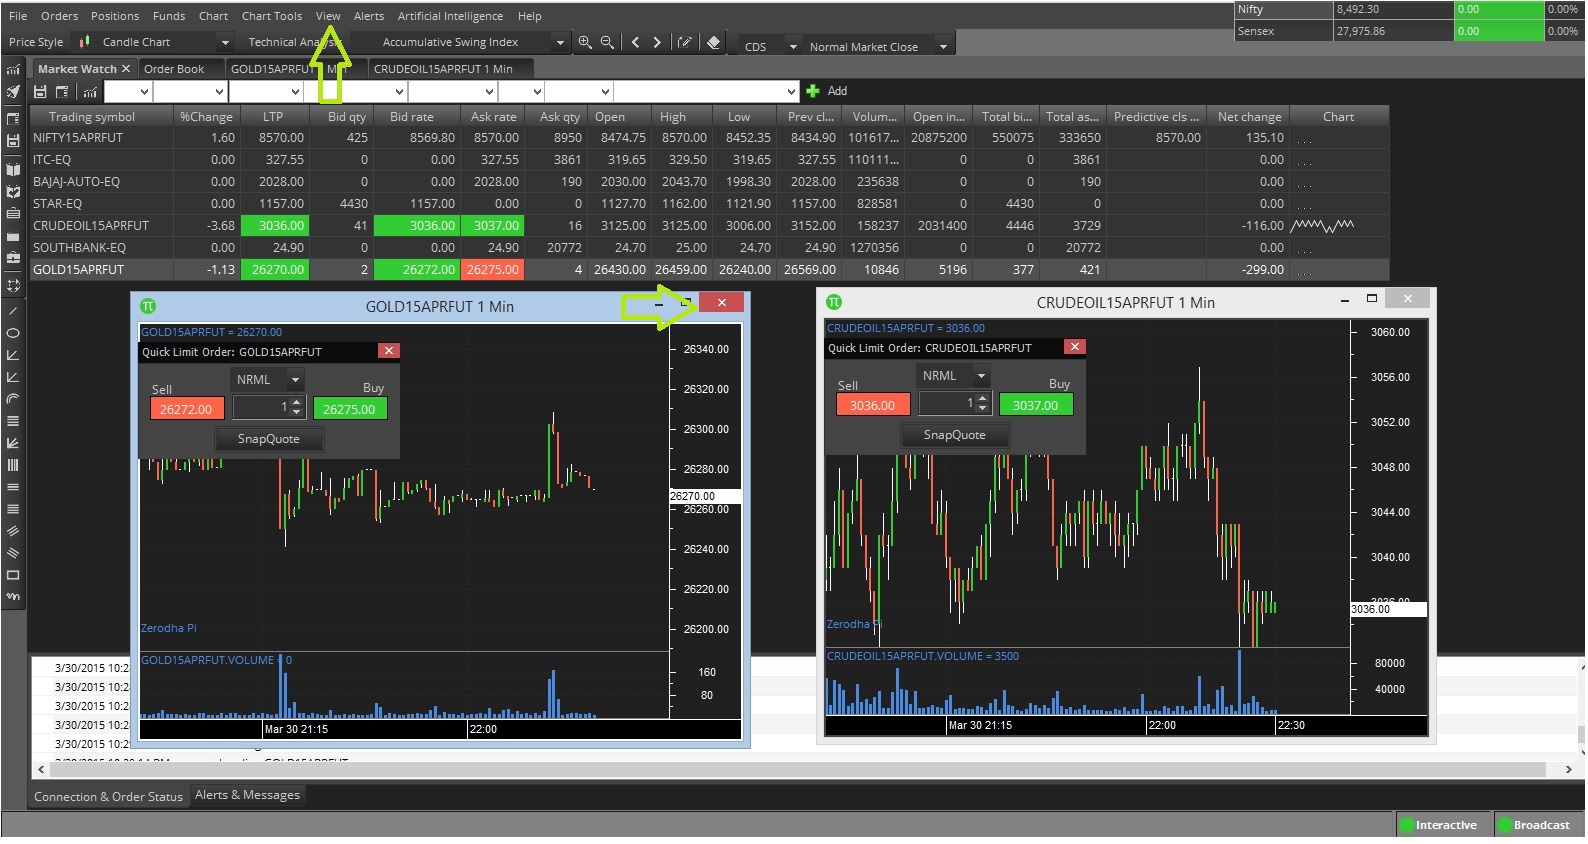Open the Orders menu
1588x844 pixels.
pyautogui.click(x=59, y=16)
